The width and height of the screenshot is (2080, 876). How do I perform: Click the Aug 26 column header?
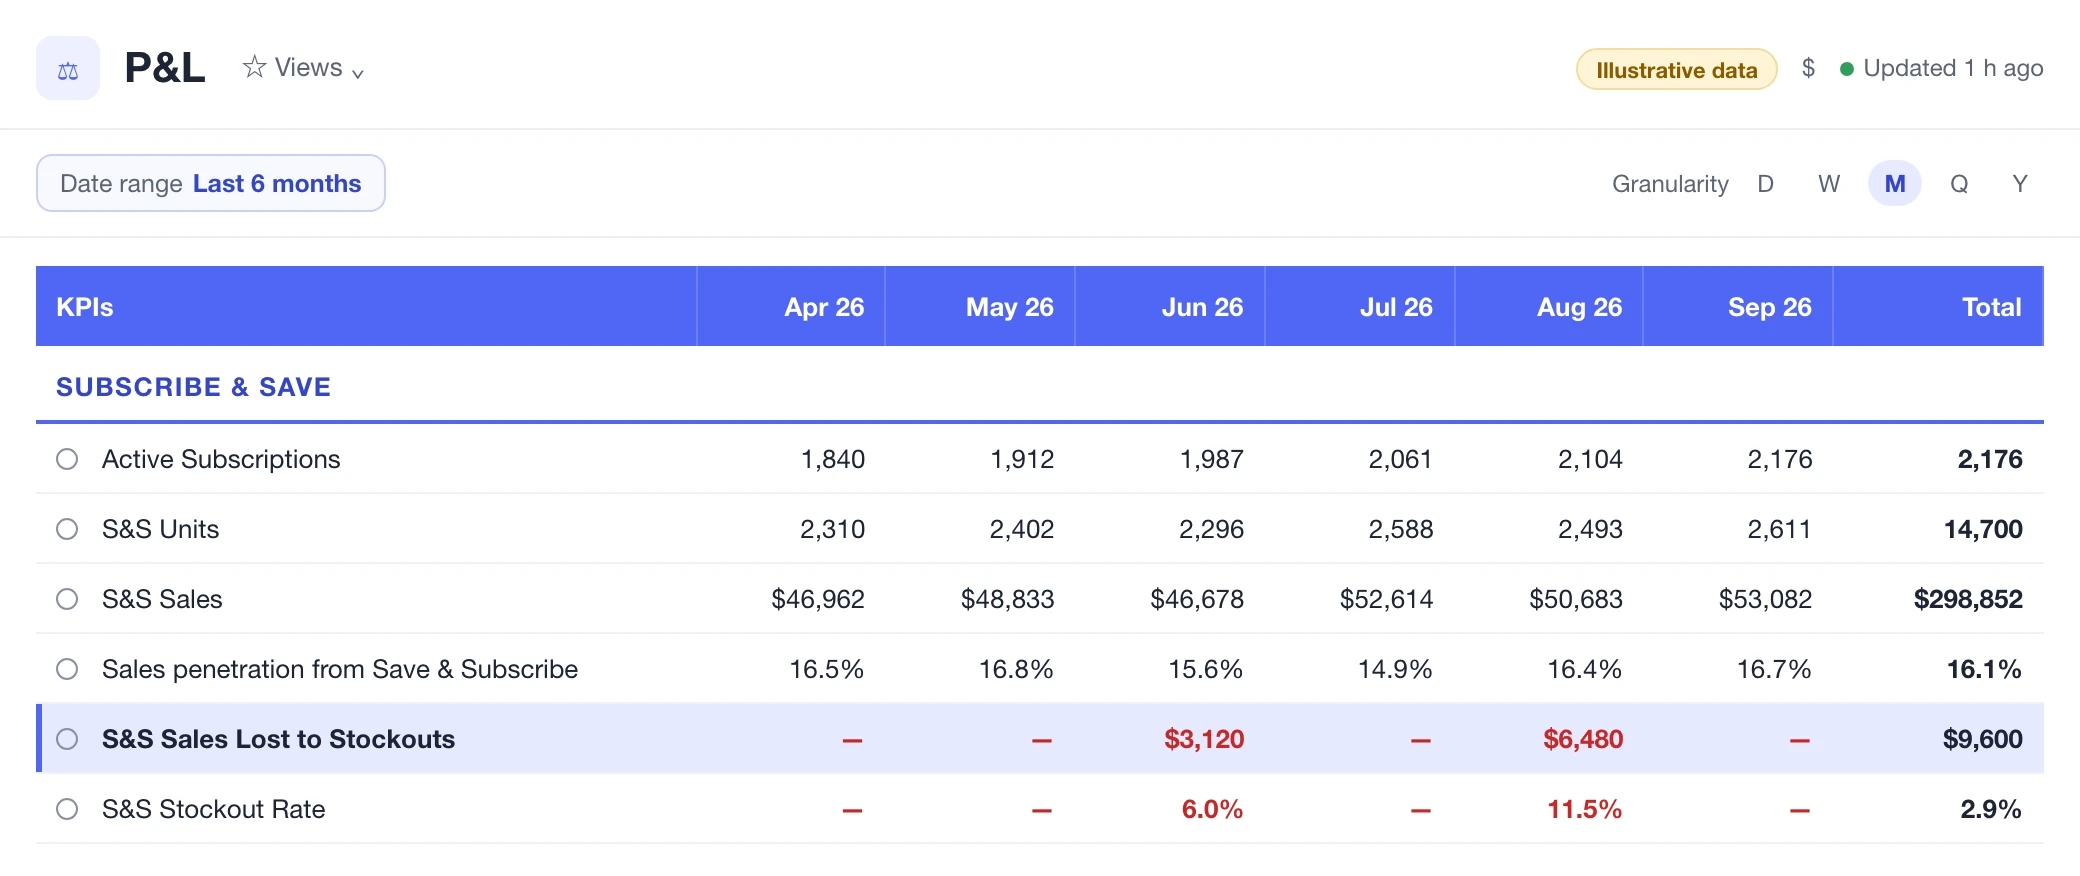click(x=1549, y=307)
